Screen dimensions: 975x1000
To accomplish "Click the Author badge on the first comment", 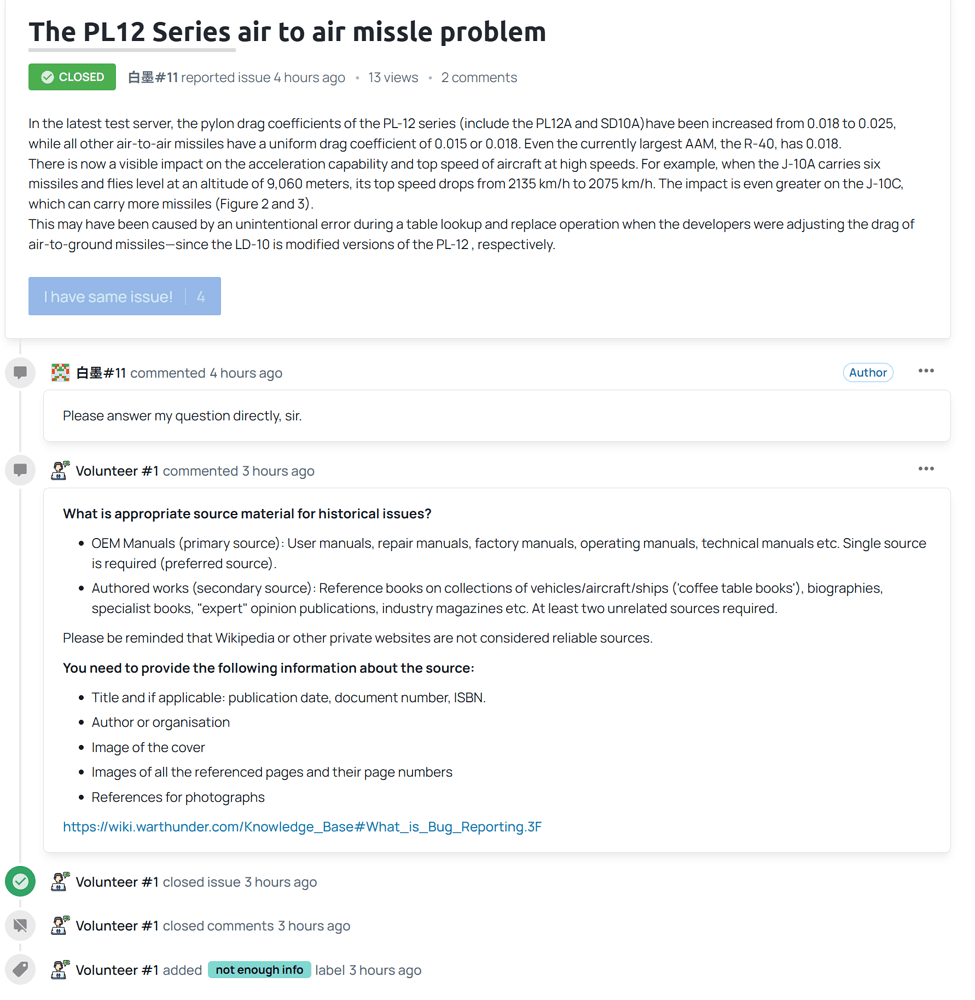I will point(868,373).
